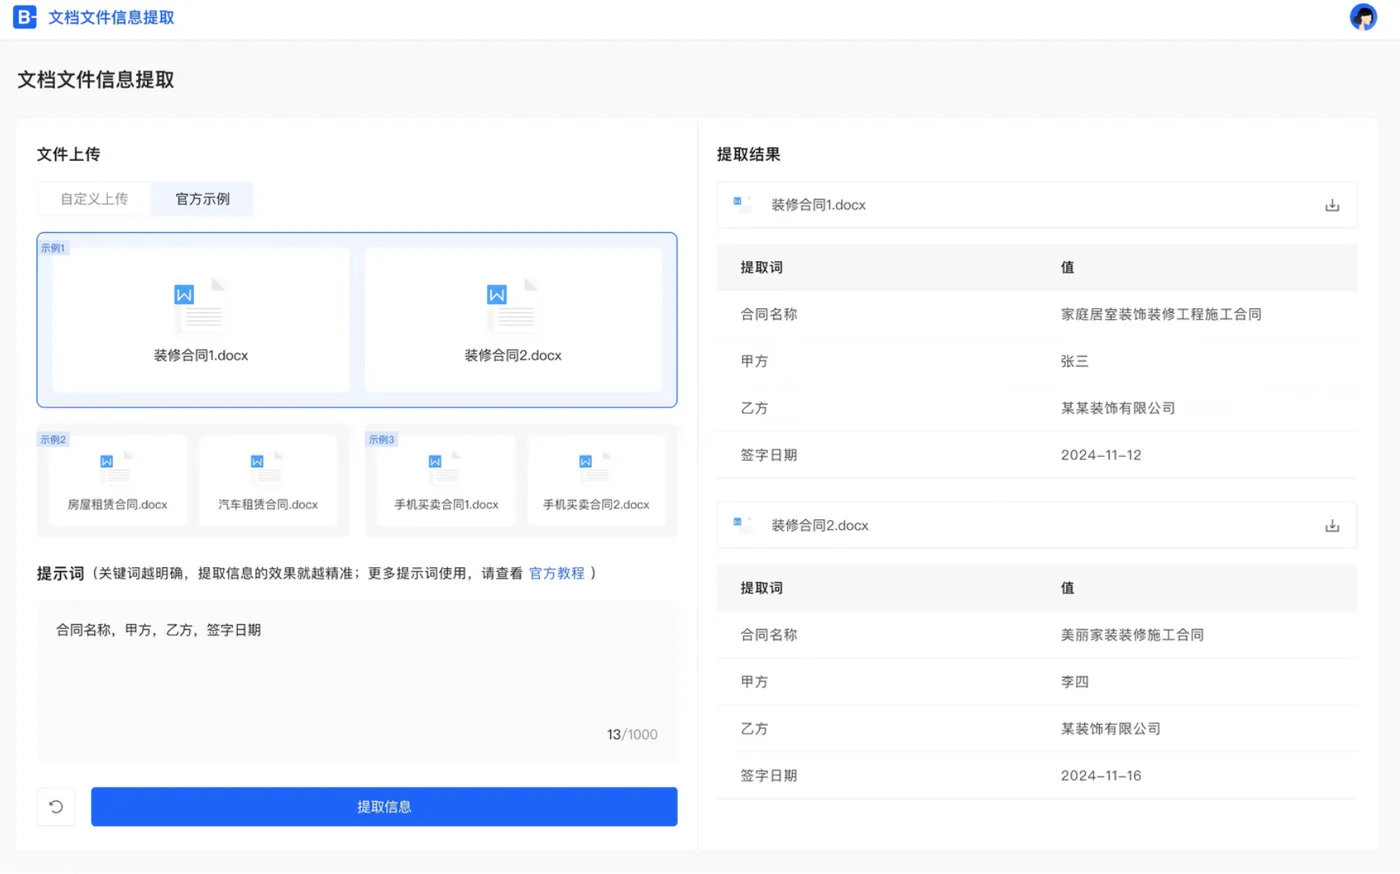Click the 提取信息 button

point(384,807)
